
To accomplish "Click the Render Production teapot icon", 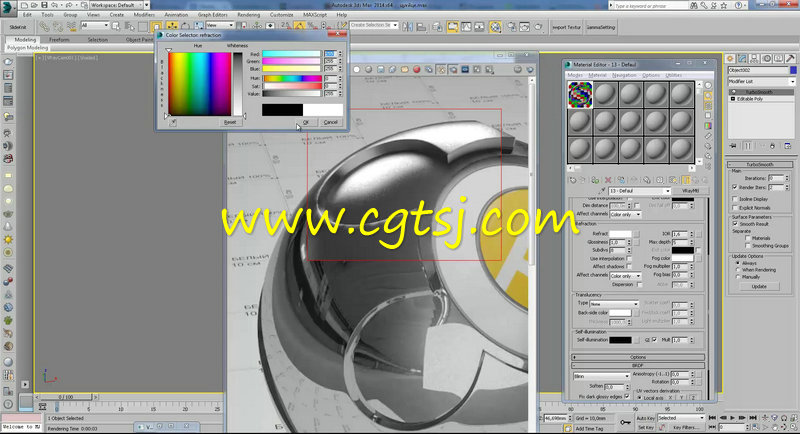I will (539, 27).
